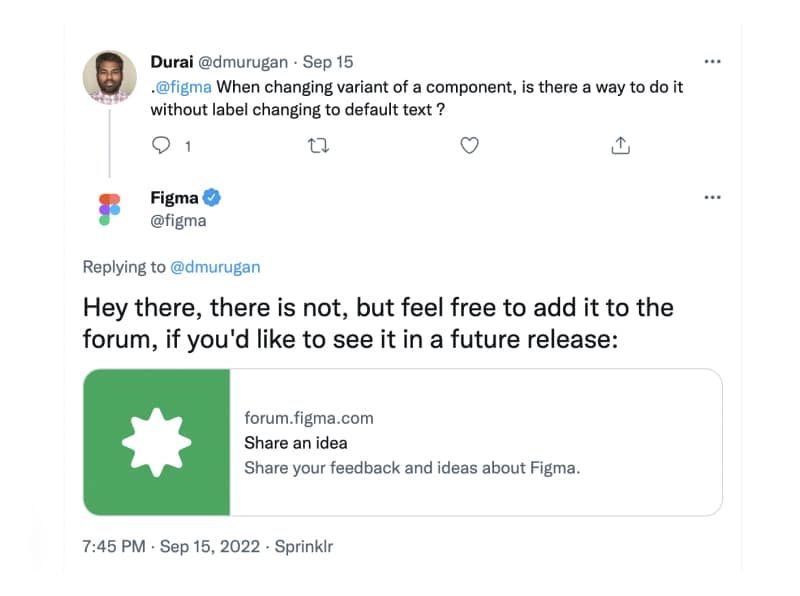The width and height of the screenshot is (800, 596).
Task: Click the @figma mention in Durai's tweet
Action: 182,87
